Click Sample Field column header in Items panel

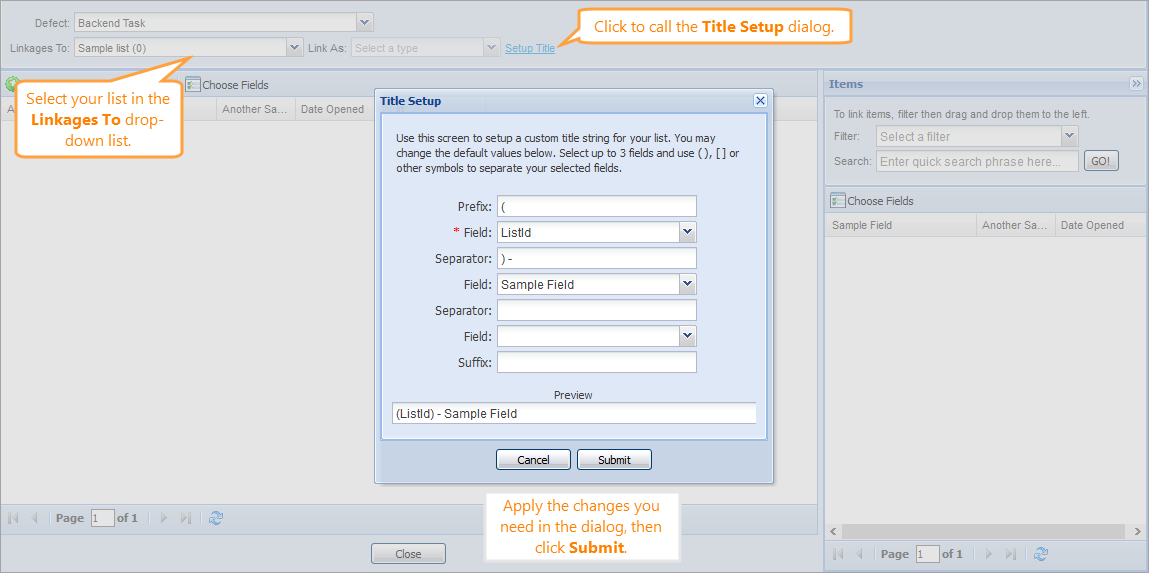[x=901, y=225]
